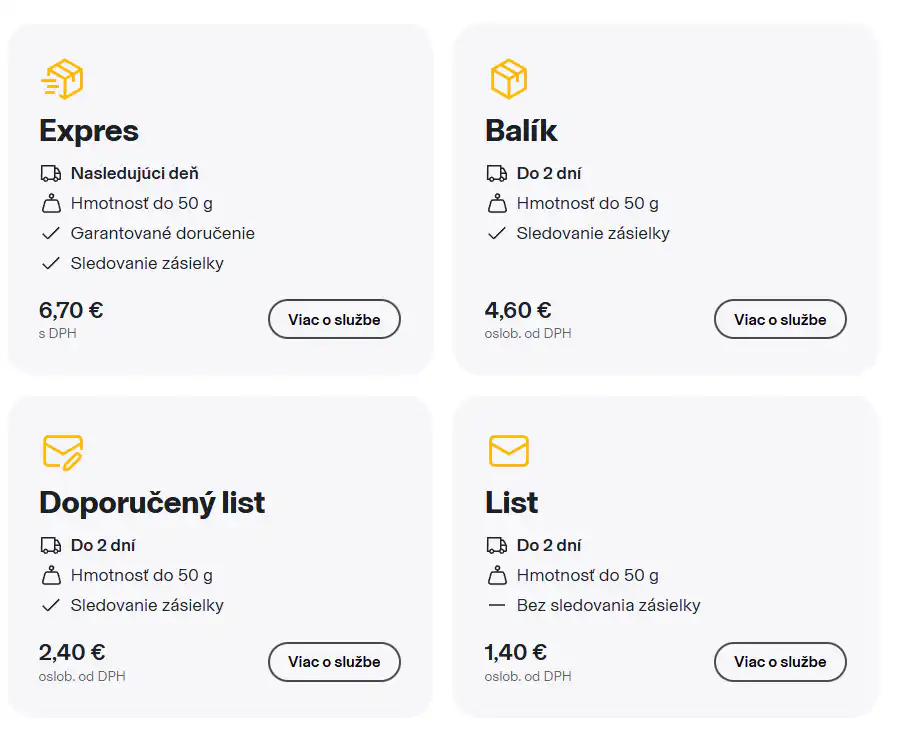Screen dimensions: 898x746
Task: Open Viac o službe for Doporučený list
Action: click(x=334, y=662)
